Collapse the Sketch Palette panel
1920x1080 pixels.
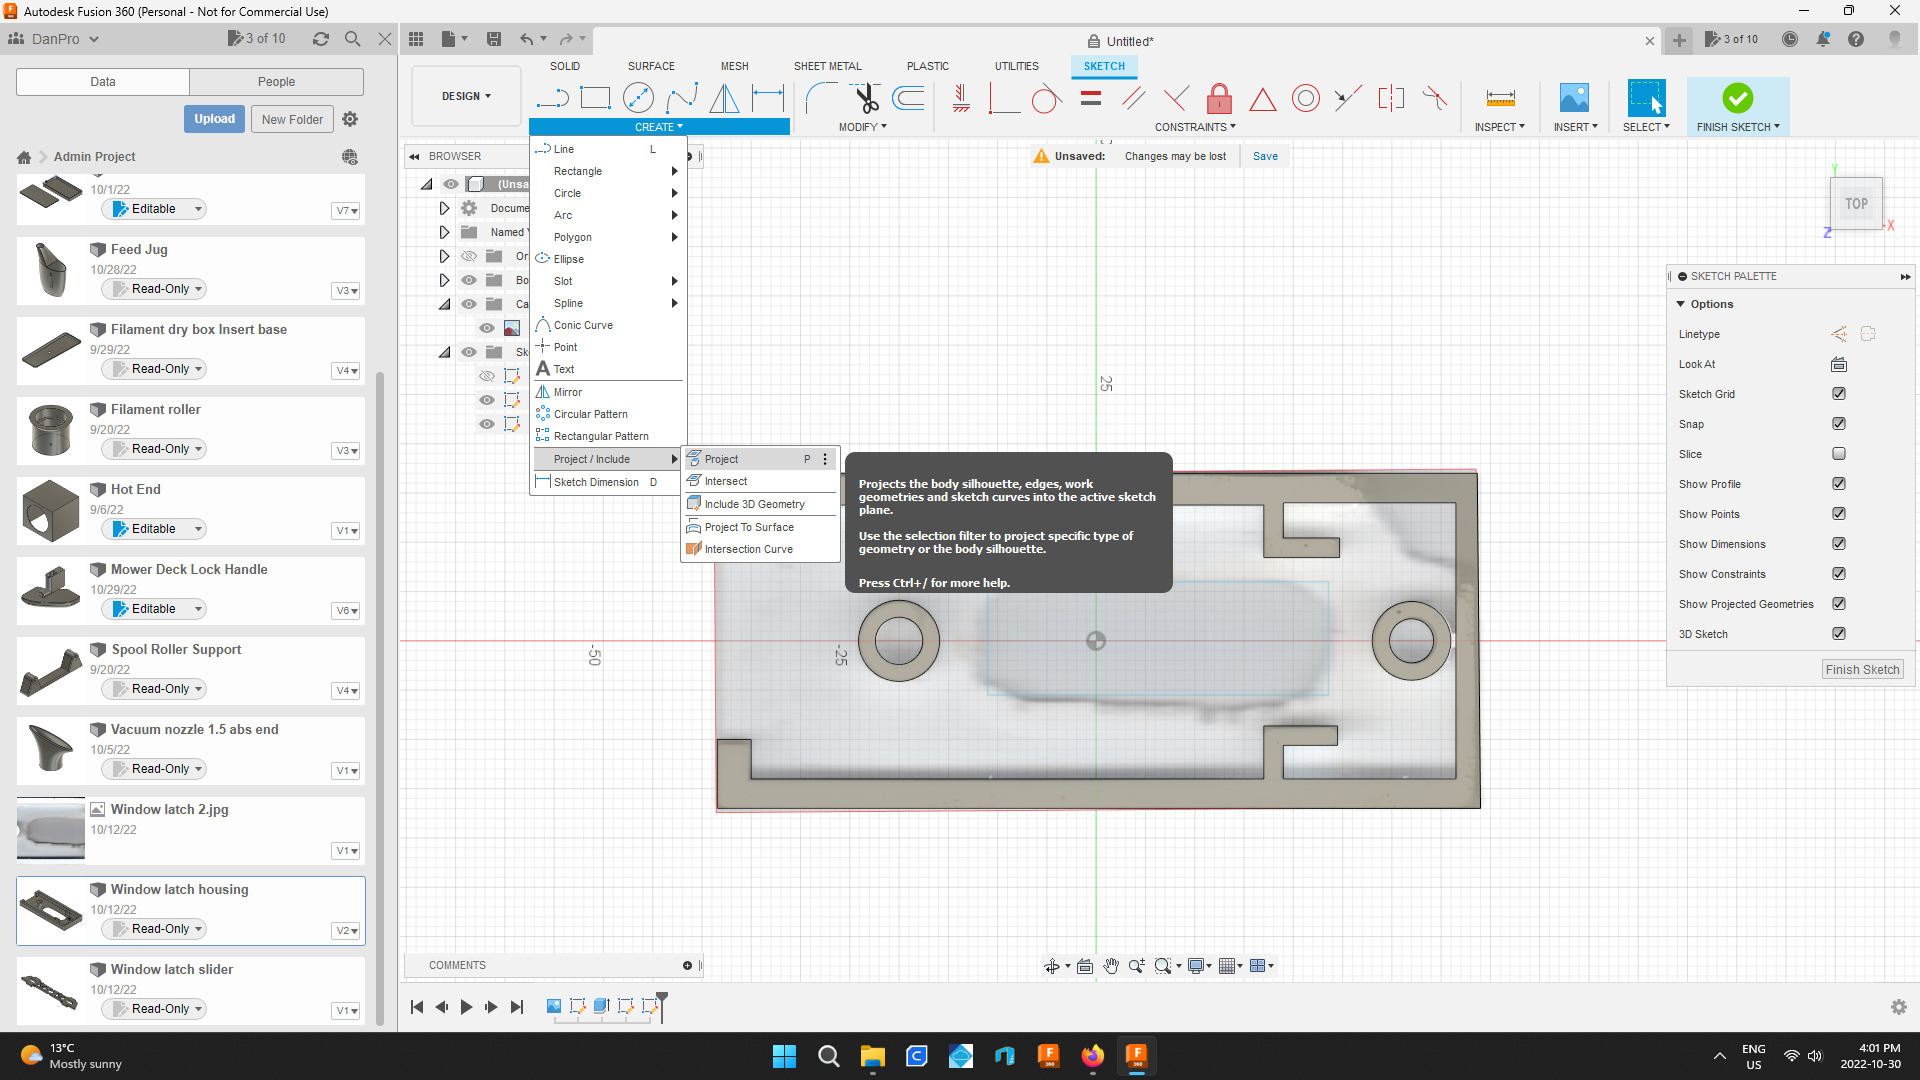[x=1905, y=276]
